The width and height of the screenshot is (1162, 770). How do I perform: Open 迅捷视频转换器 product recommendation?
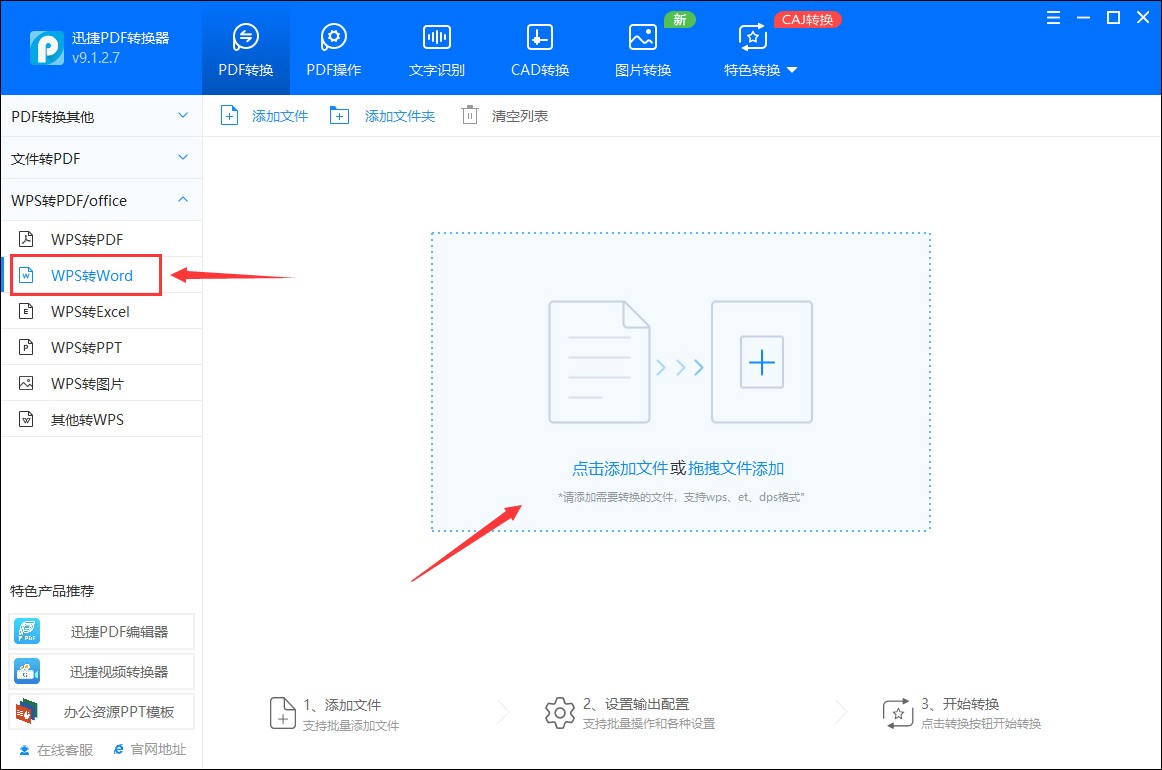[x=102, y=671]
